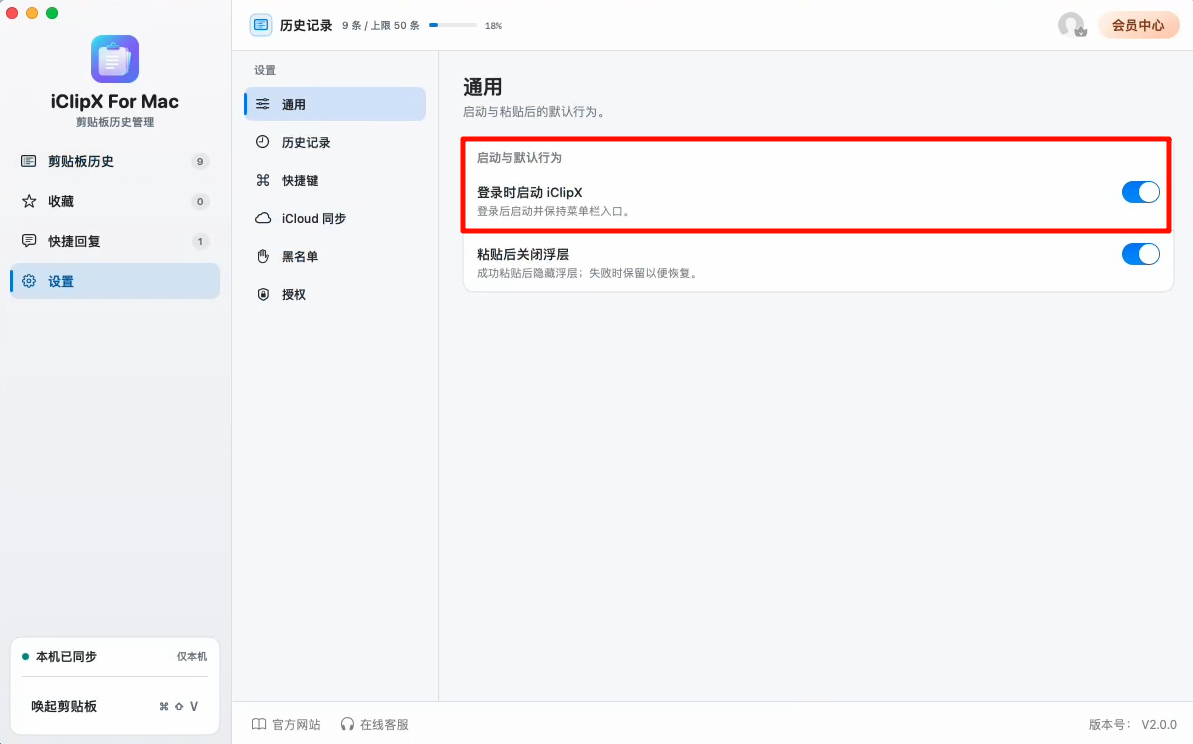Open 快捷回复 section
The width and height of the screenshot is (1193, 744).
point(115,241)
